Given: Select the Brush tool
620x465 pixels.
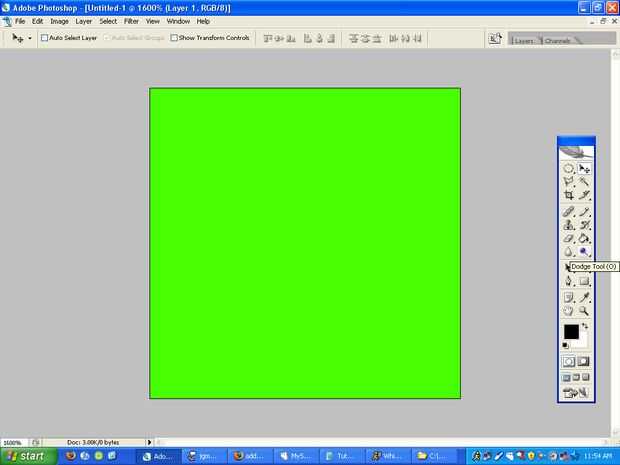Looking at the screenshot, I should pyautogui.click(x=584, y=212).
